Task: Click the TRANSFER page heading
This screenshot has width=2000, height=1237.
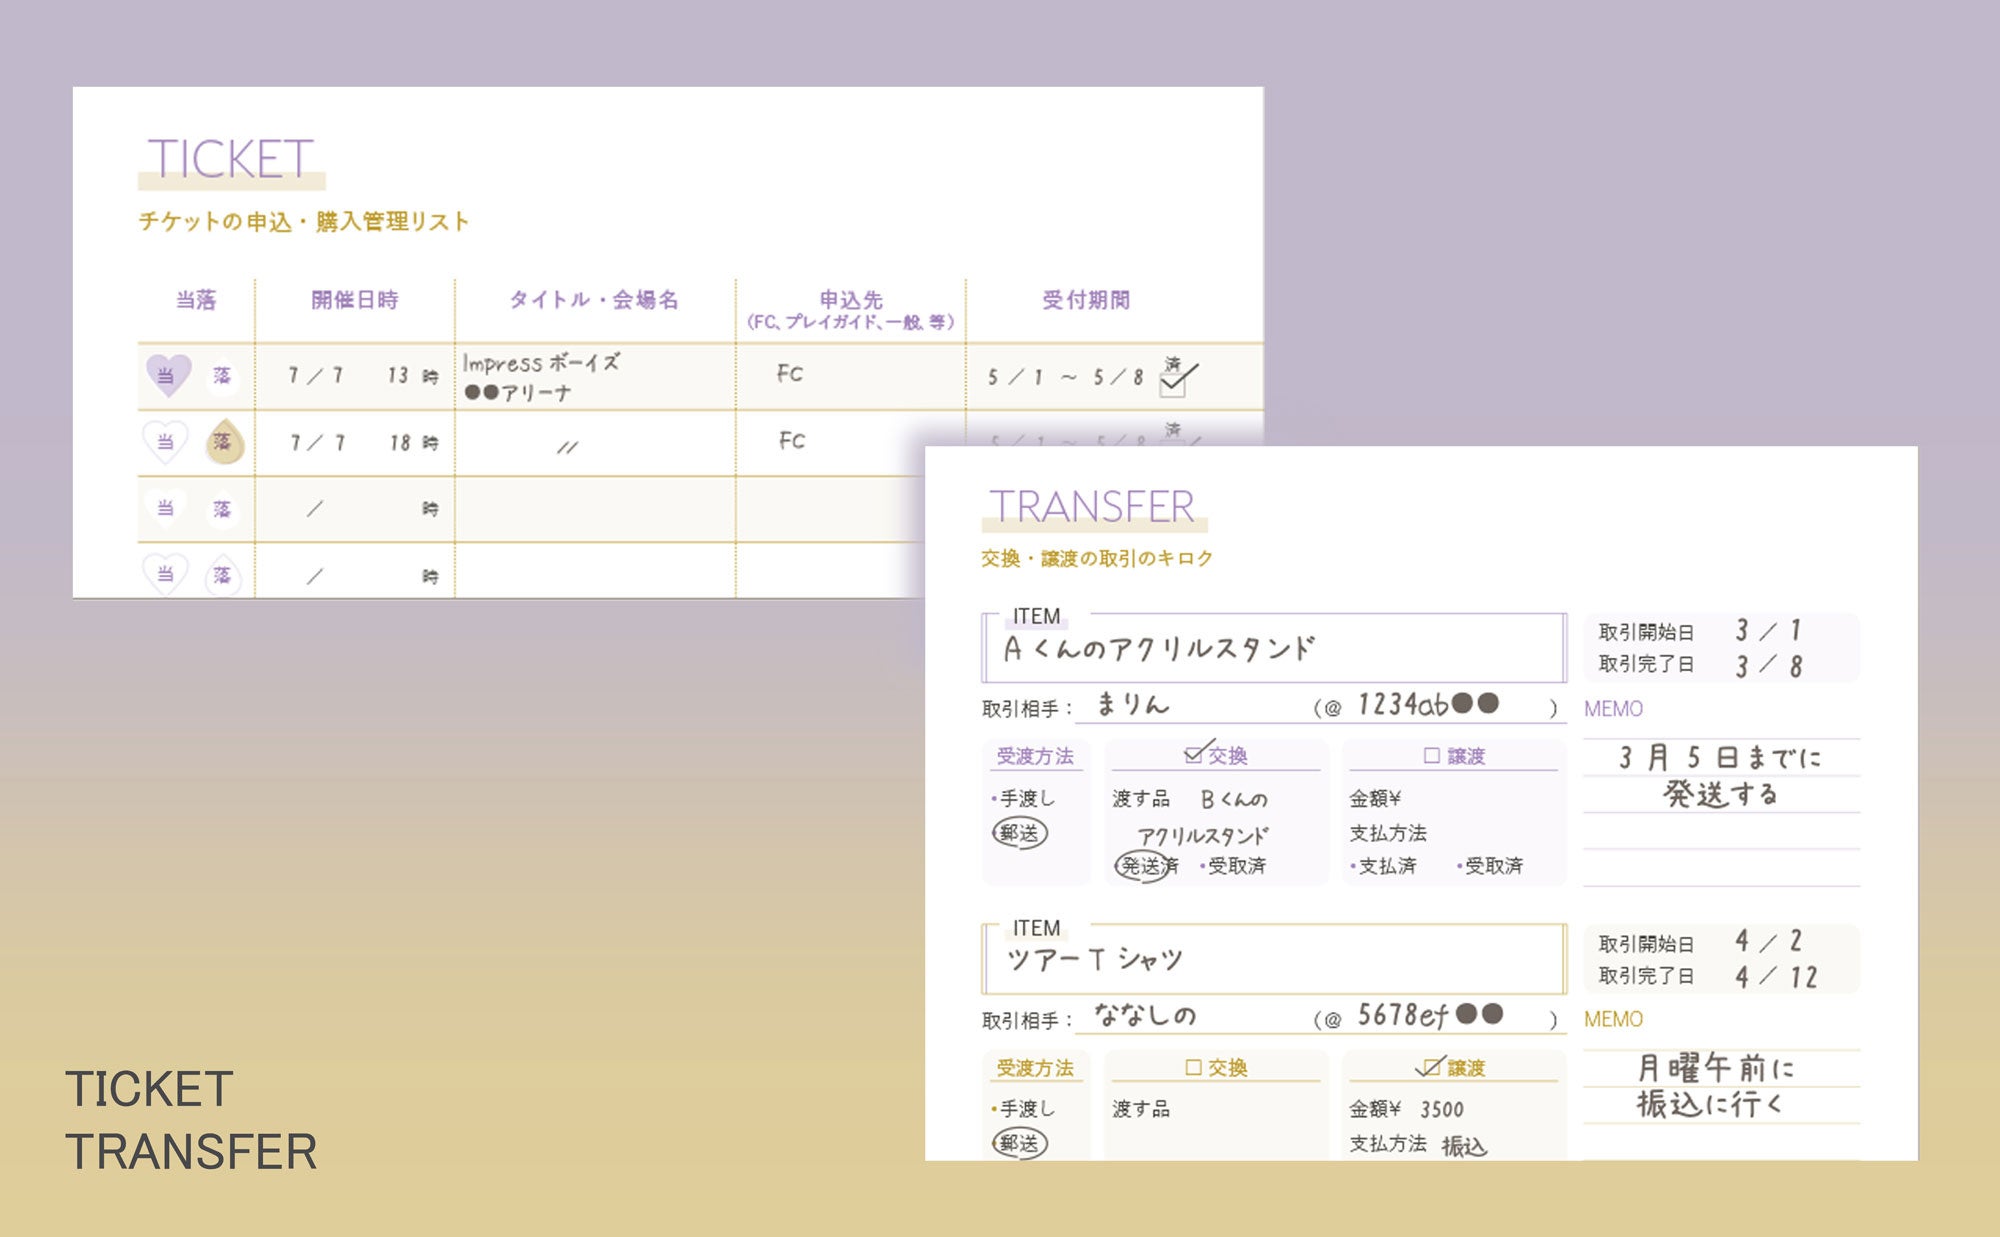Action: click(1092, 507)
